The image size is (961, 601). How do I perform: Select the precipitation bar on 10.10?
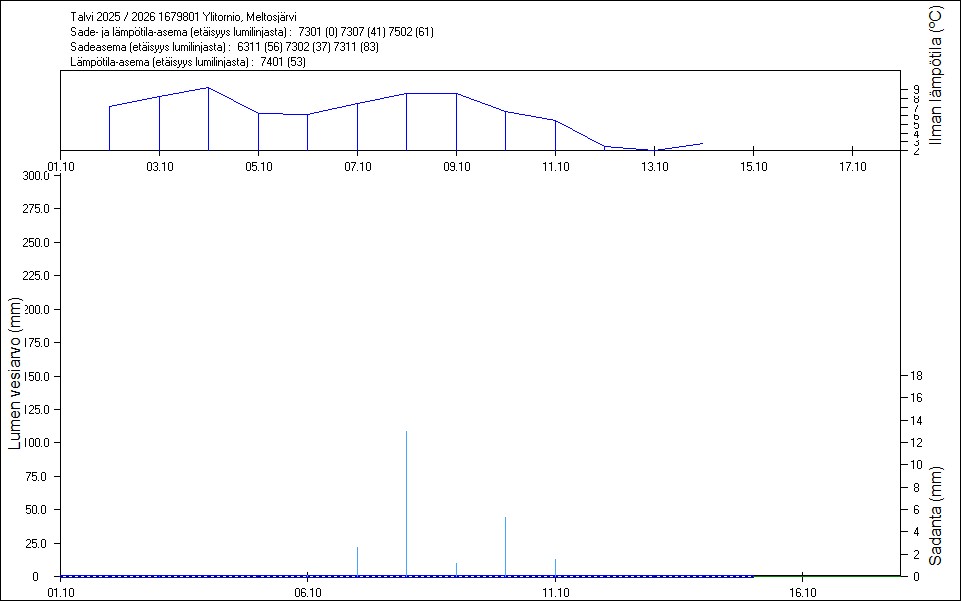coord(505,546)
